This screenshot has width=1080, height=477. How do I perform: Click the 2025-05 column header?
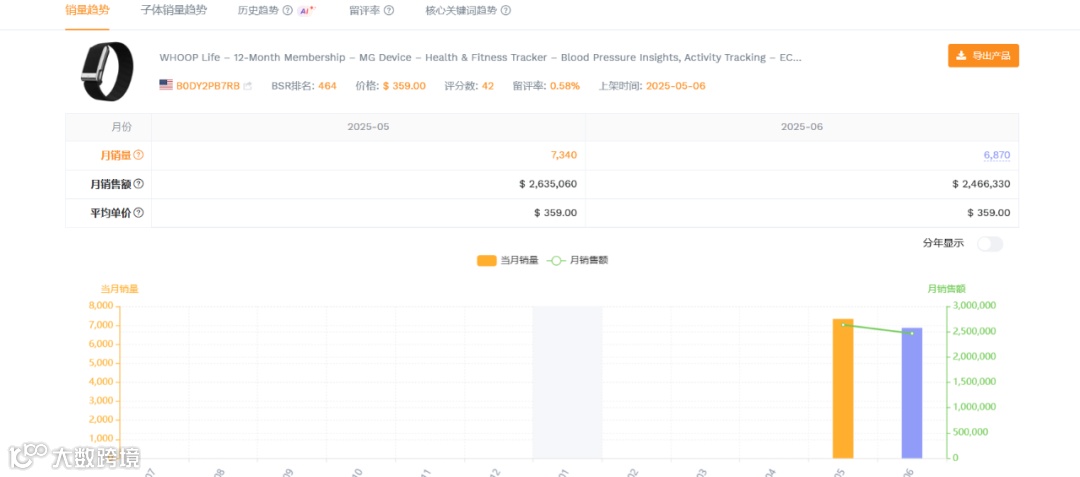tap(368, 127)
